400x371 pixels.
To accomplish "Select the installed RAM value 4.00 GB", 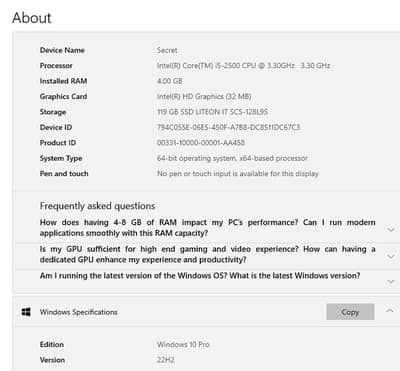I will pyautogui.click(x=169, y=81).
